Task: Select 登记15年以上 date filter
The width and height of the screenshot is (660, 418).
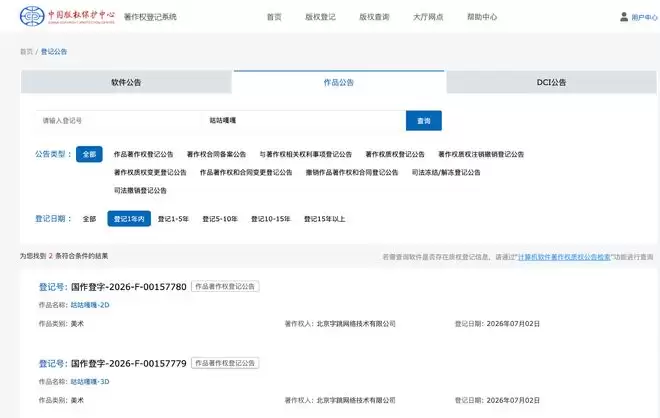Action: click(x=325, y=219)
